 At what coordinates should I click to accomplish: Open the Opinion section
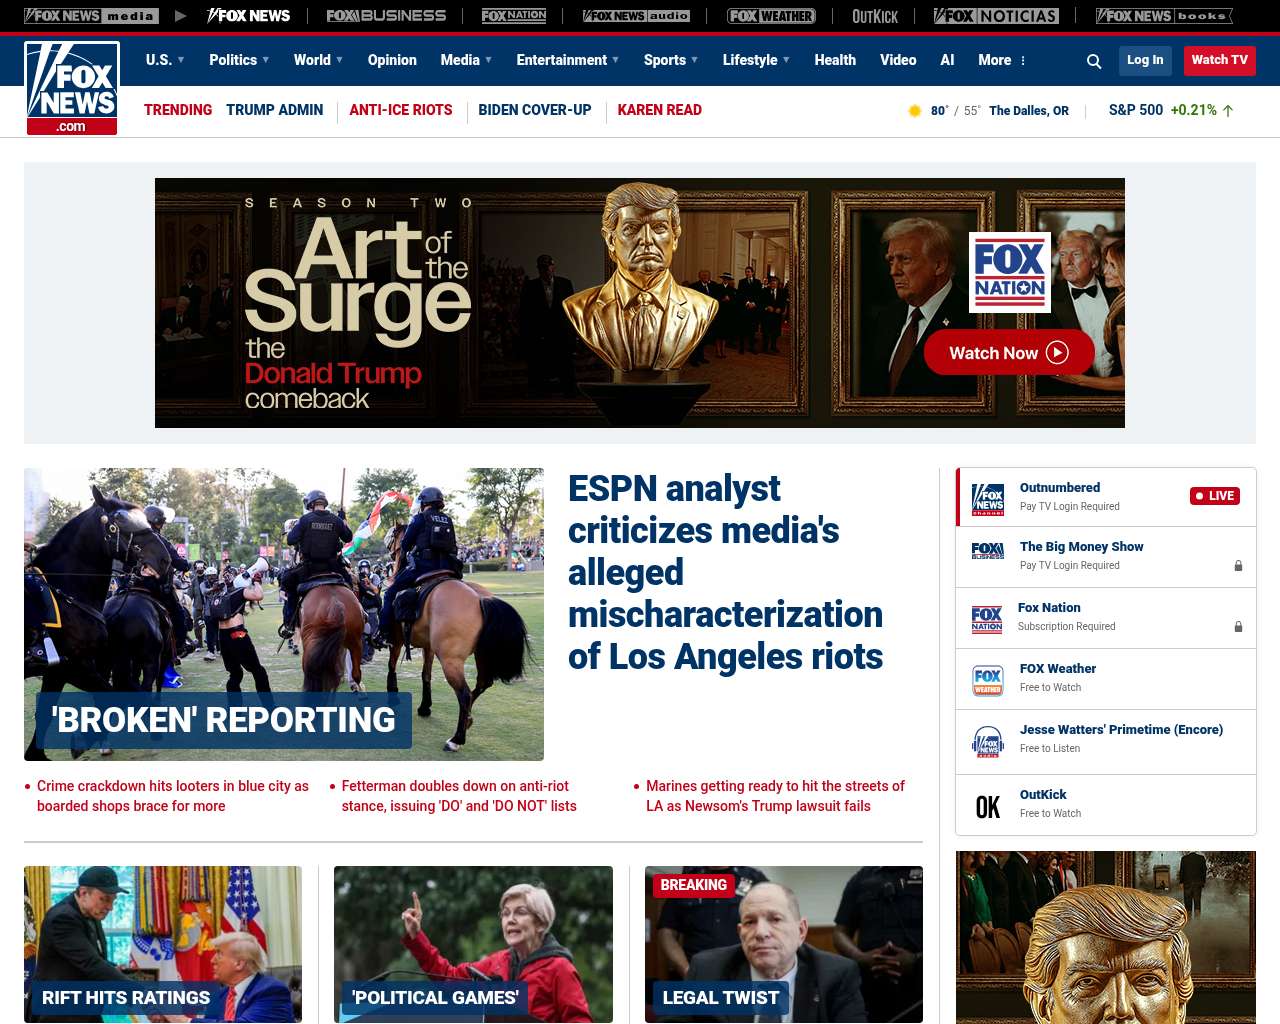point(392,60)
